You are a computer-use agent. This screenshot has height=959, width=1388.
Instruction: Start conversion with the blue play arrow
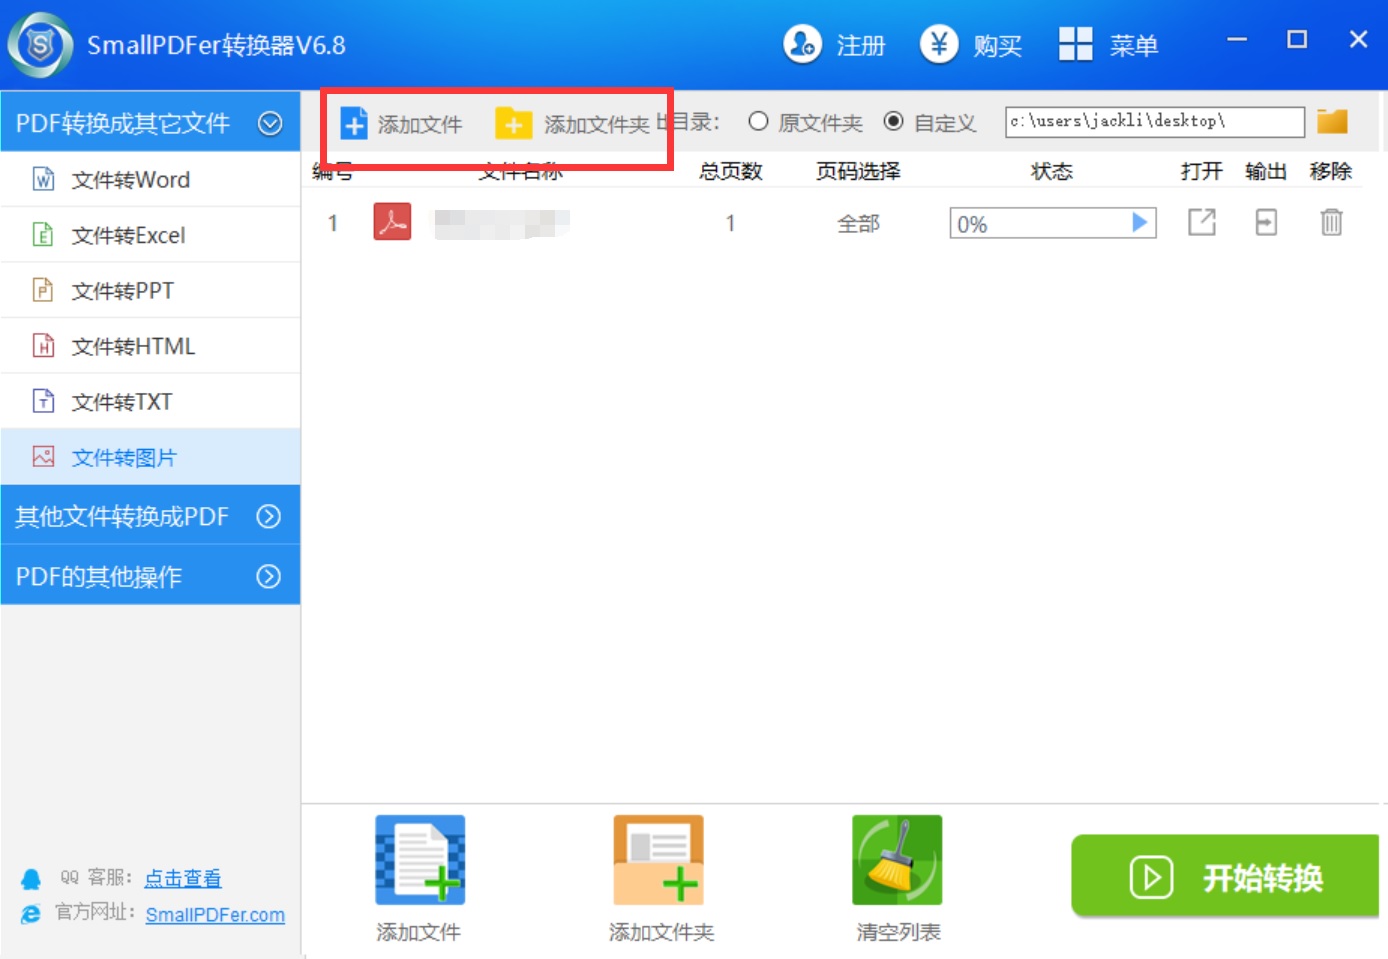coord(1139,222)
